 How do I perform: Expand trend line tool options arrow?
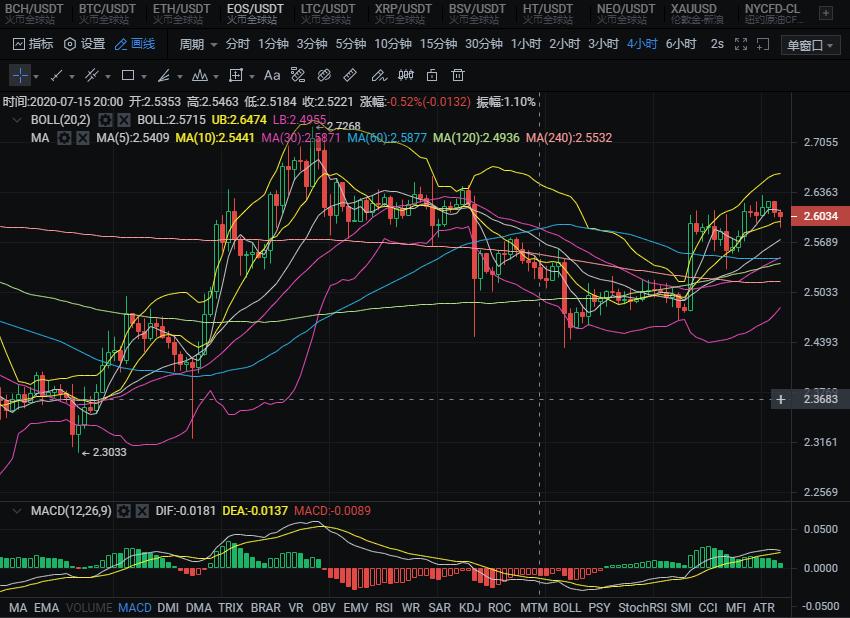[72, 77]
